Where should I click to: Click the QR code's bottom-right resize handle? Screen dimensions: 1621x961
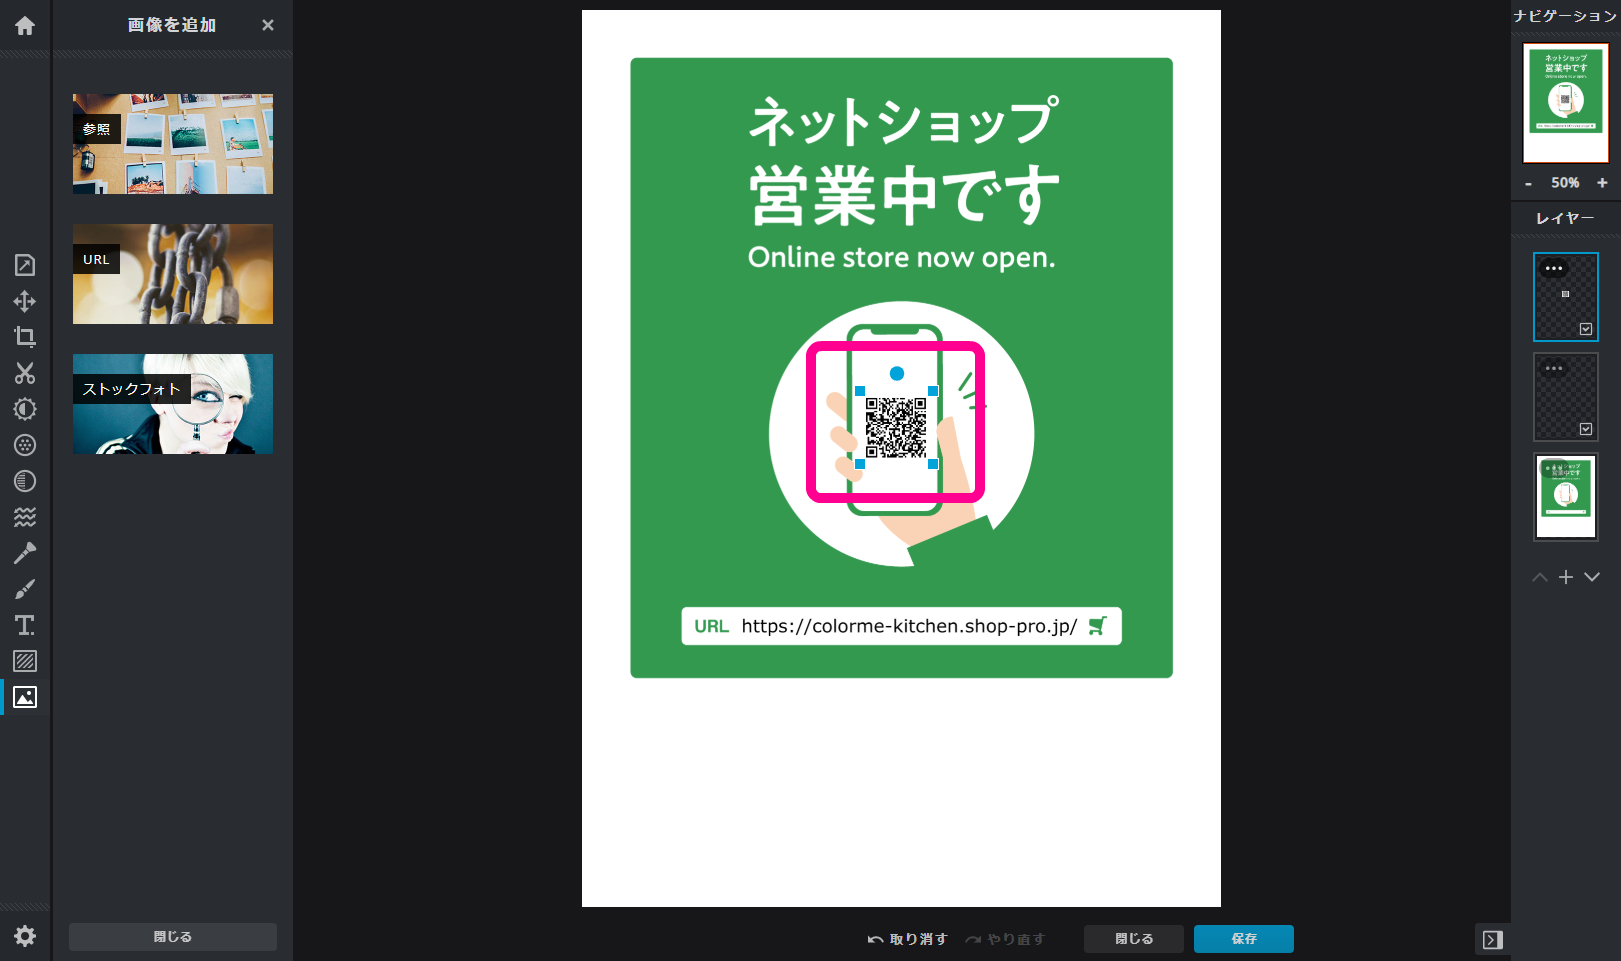933,464
